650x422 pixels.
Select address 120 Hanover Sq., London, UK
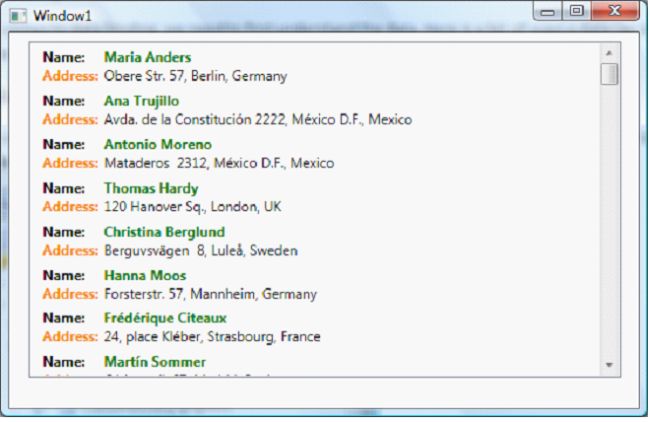192,206
